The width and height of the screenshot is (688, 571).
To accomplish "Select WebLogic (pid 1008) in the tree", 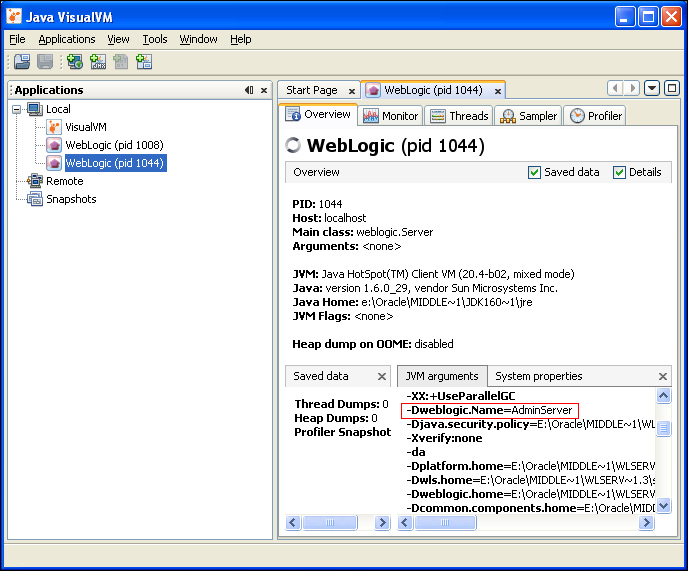I will 114,145.
